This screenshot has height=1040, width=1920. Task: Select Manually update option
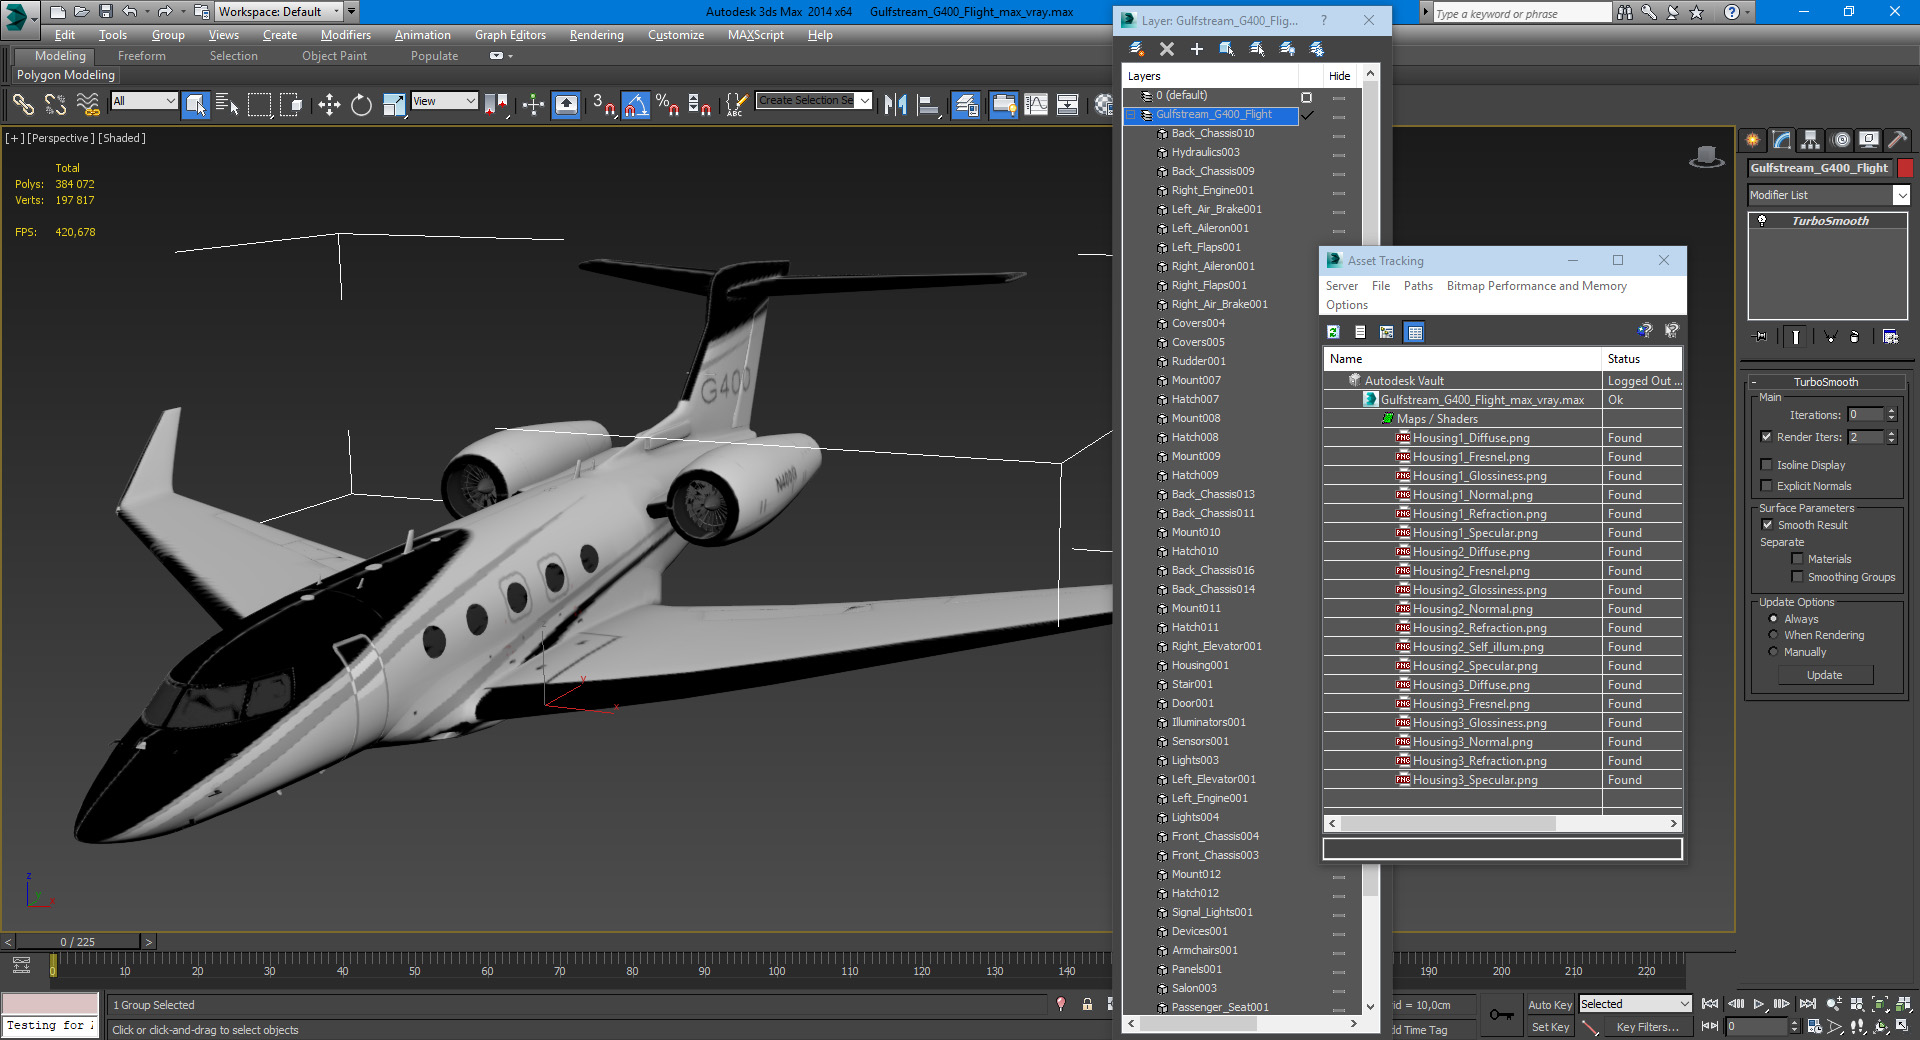point(1774,652)
